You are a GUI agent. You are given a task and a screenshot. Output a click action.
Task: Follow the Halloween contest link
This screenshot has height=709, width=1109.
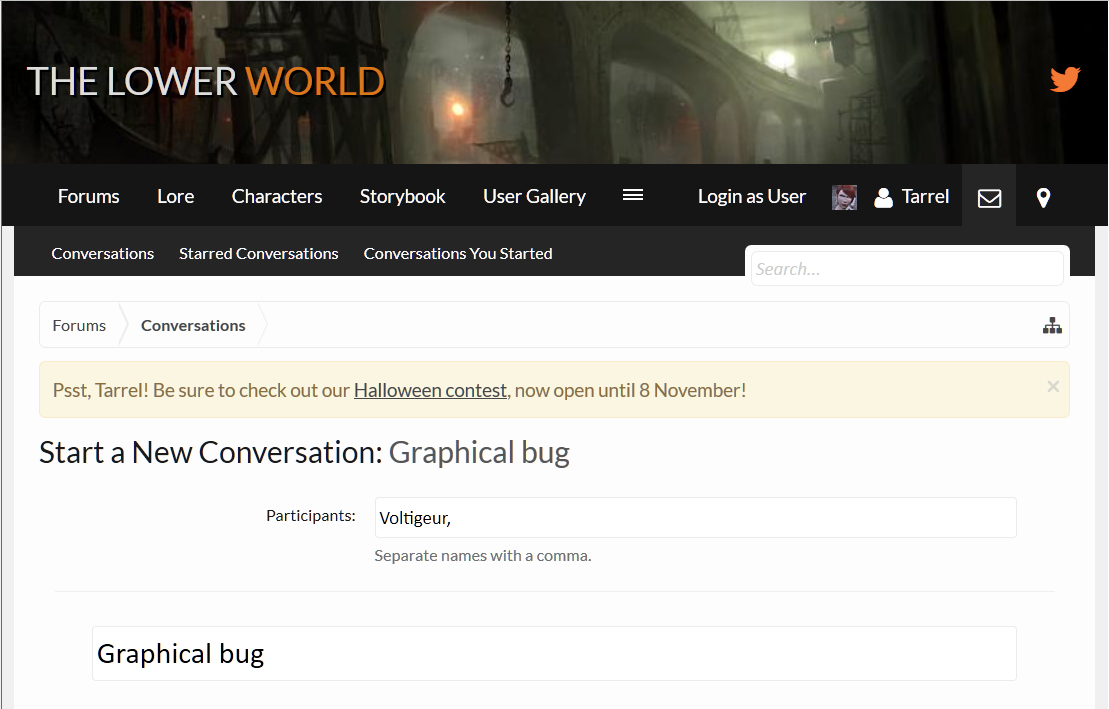point(430,391)
